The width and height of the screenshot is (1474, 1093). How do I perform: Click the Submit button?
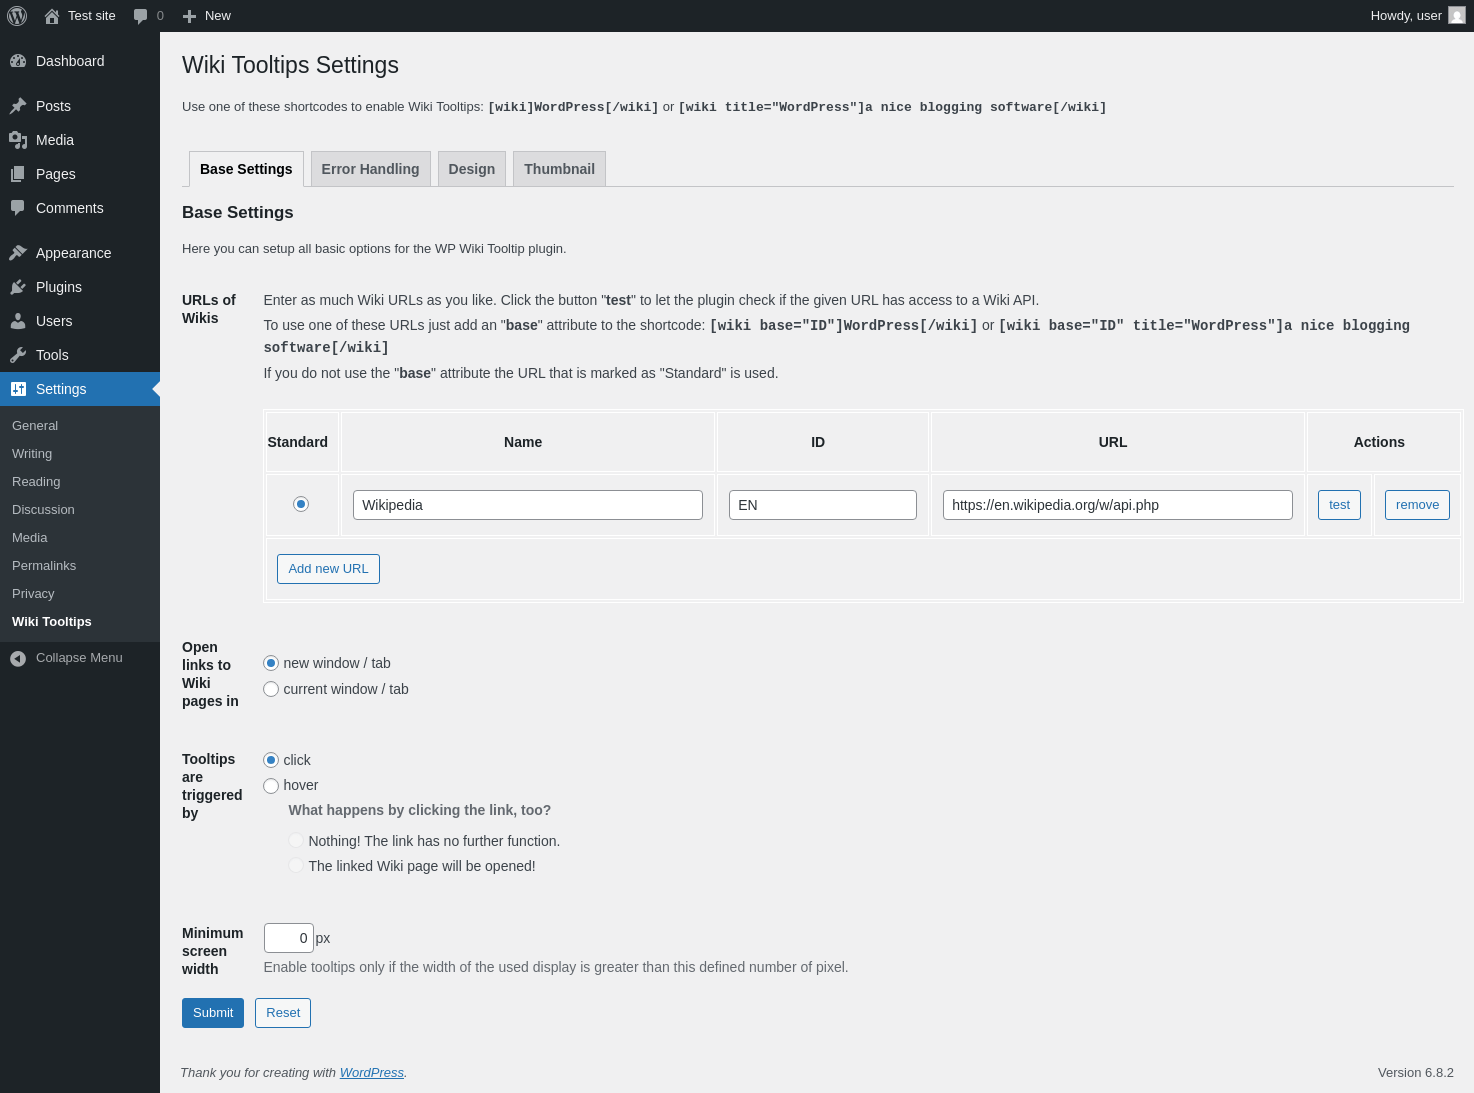(213, 1013)
